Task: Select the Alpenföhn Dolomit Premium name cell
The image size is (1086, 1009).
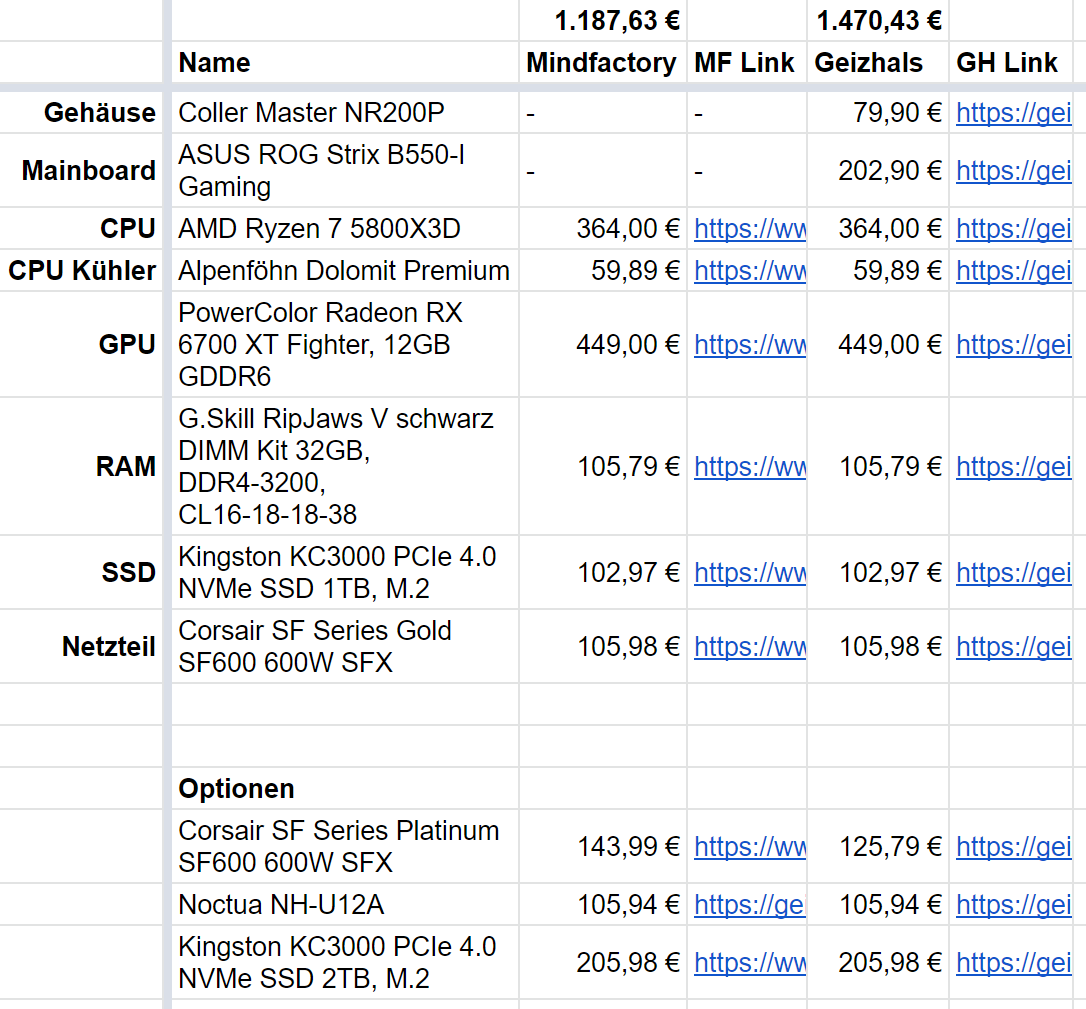Action: [x=345, y=271]
